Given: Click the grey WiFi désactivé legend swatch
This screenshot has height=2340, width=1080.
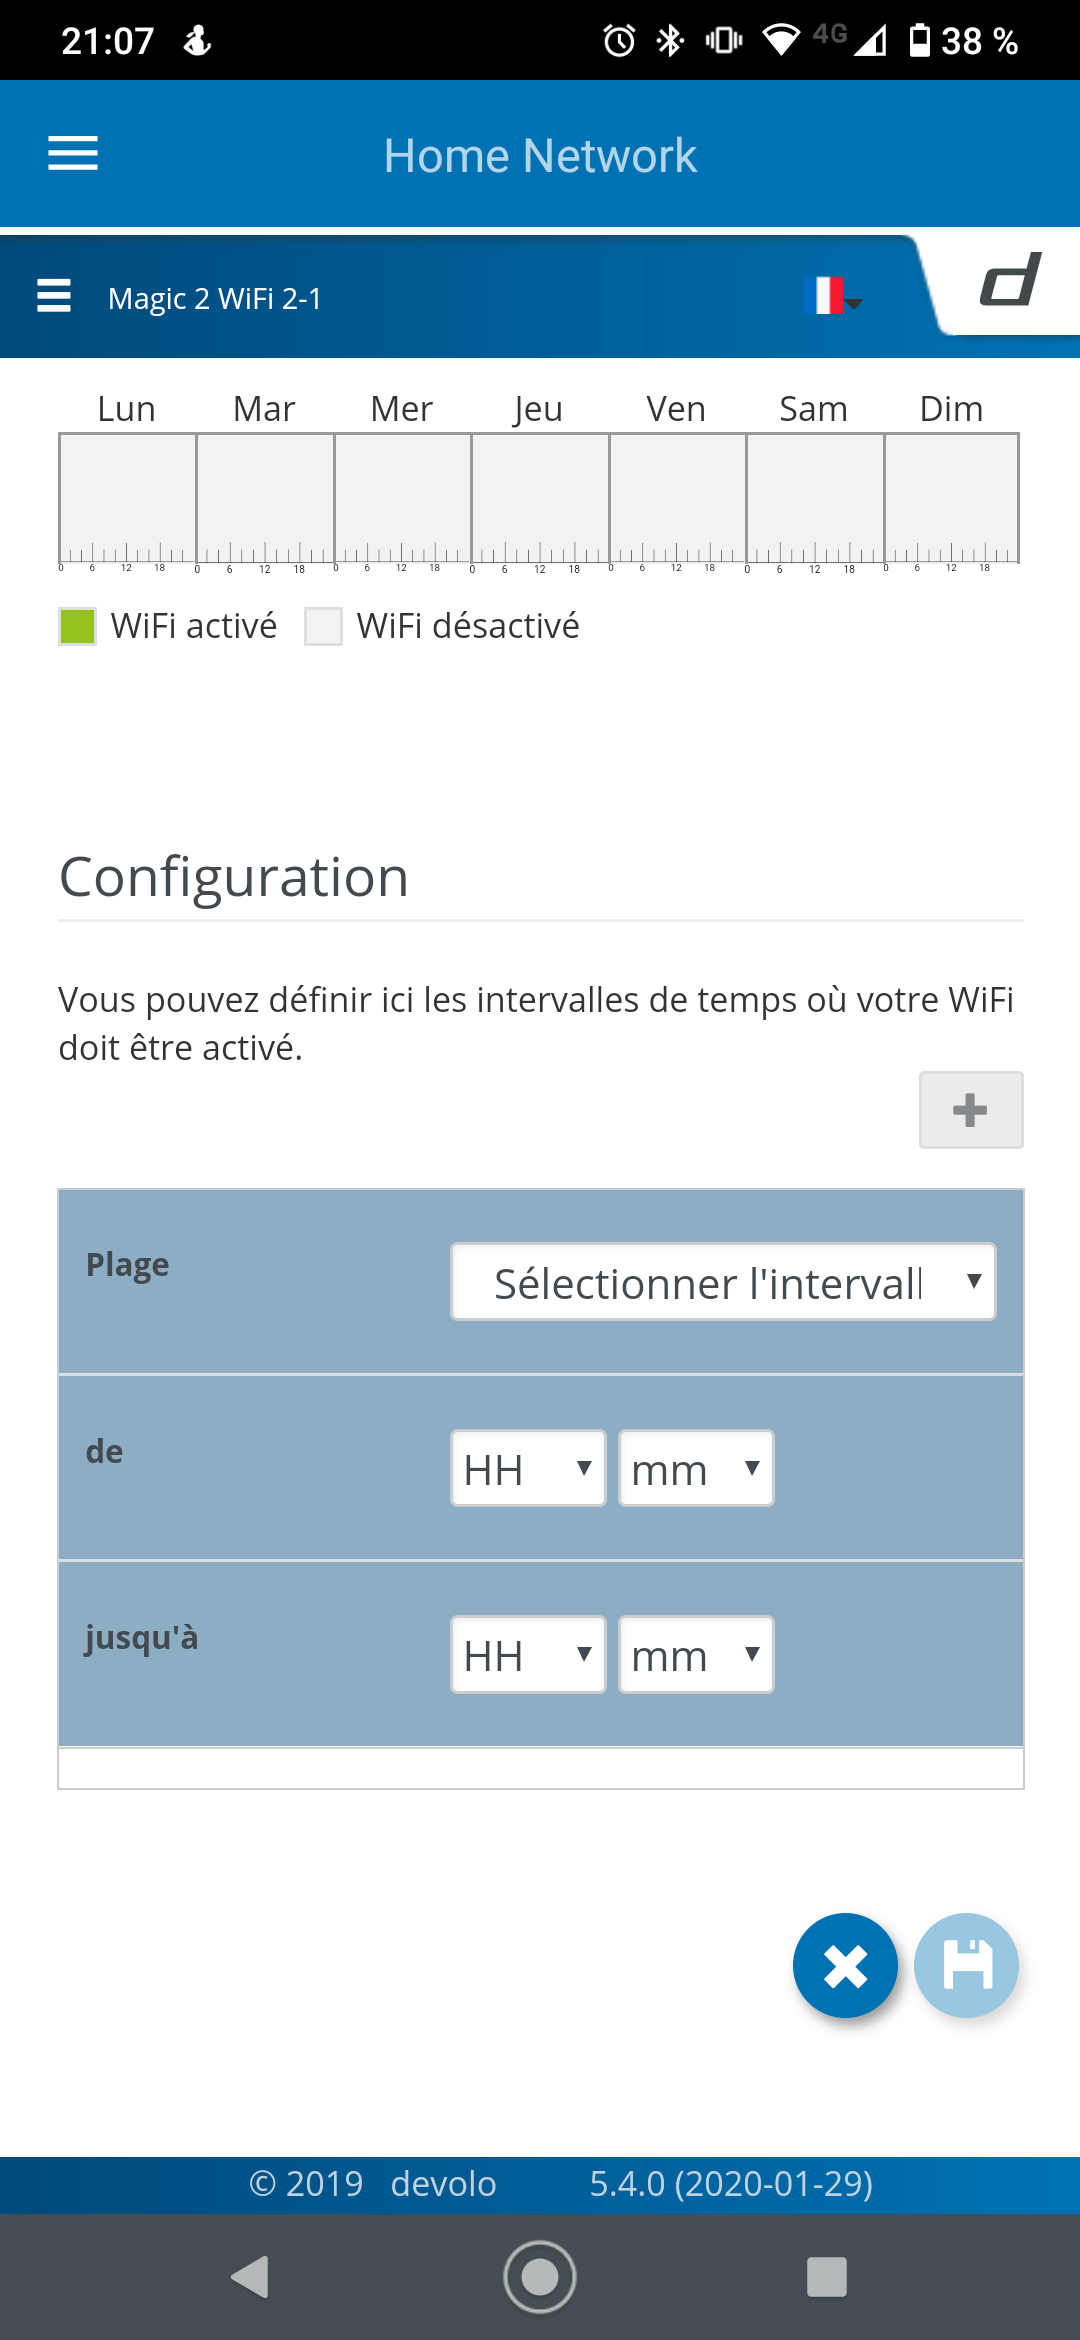Looking at the screenshot, I should click(x=323, y=627).
